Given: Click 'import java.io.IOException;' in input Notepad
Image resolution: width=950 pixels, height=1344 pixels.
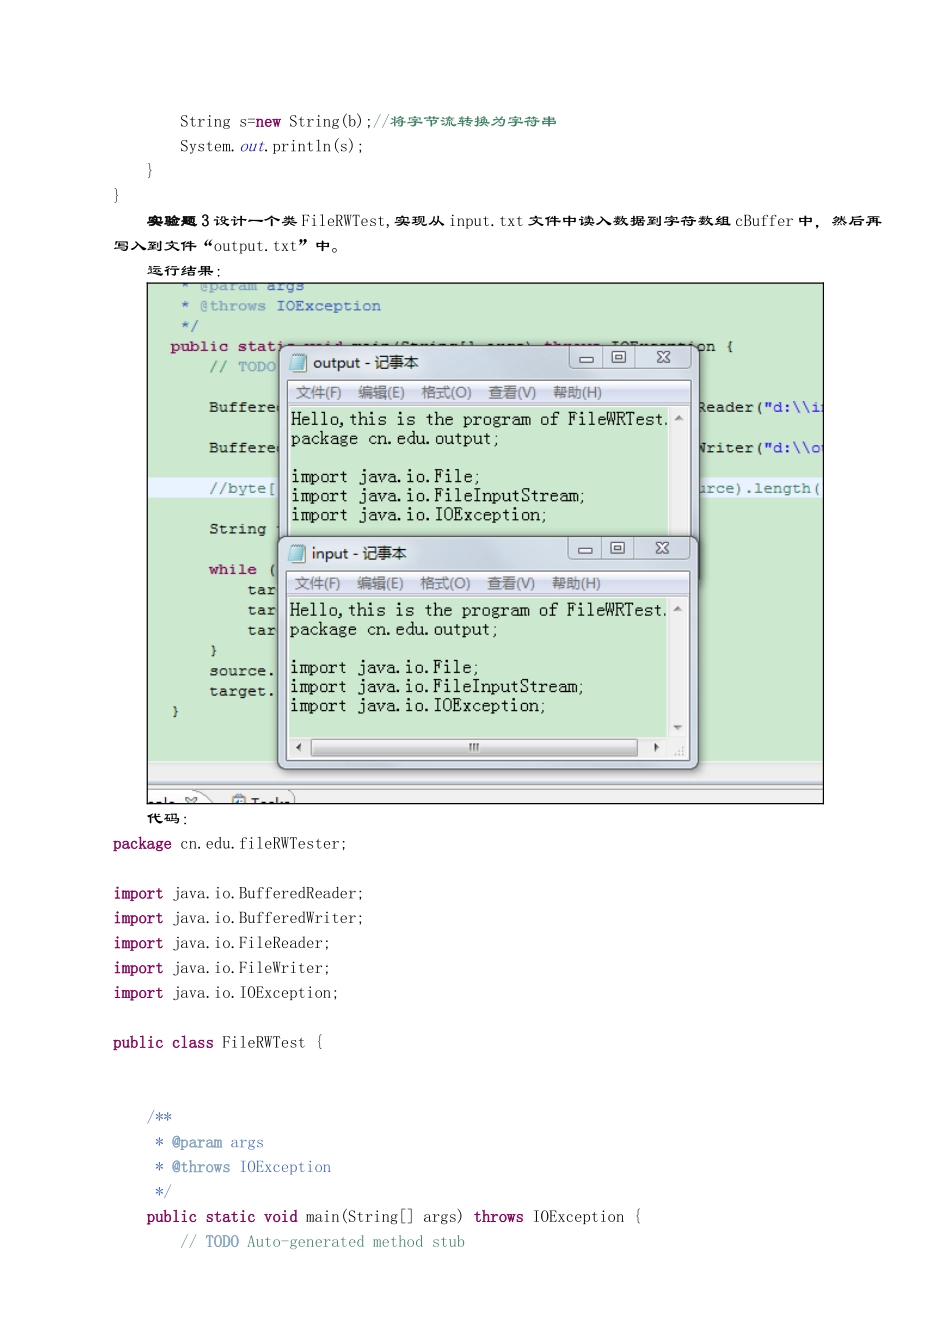Looking at the screenshot, I should pyautogui.click(x=418, y=706).
